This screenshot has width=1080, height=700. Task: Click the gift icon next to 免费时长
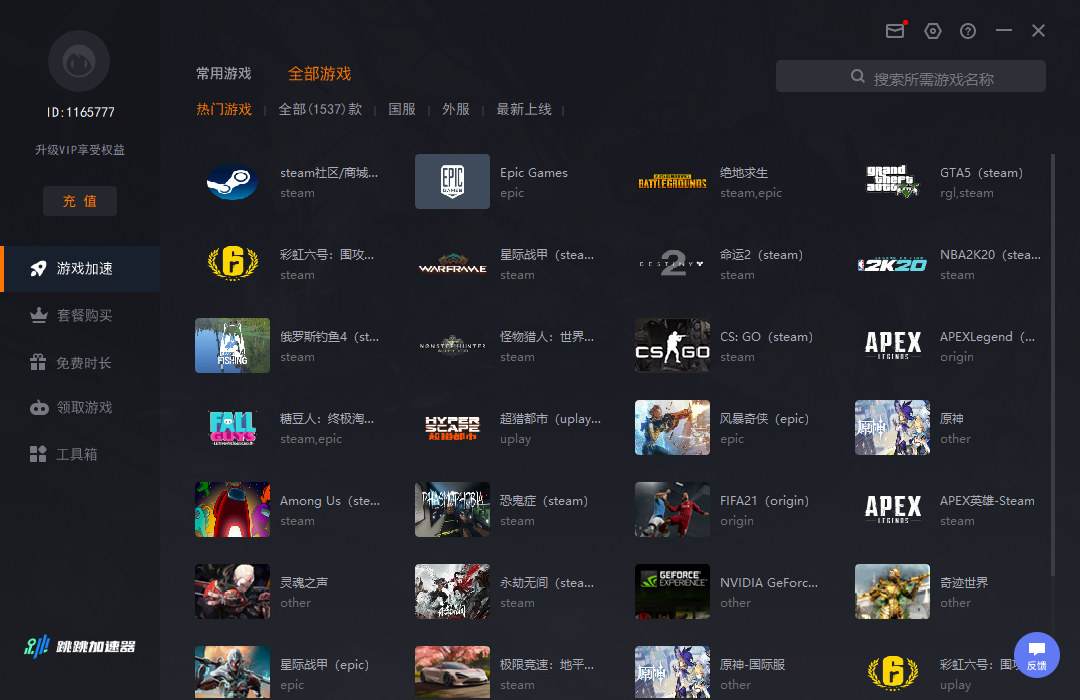[x=39, y=362]
